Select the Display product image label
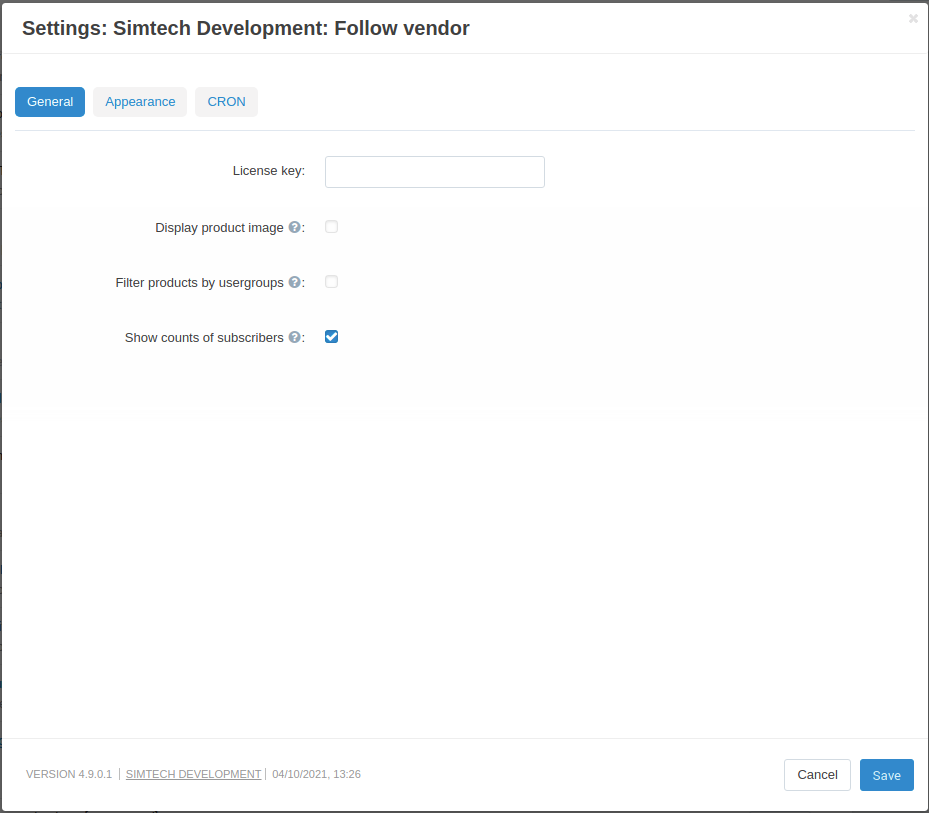 219,228
